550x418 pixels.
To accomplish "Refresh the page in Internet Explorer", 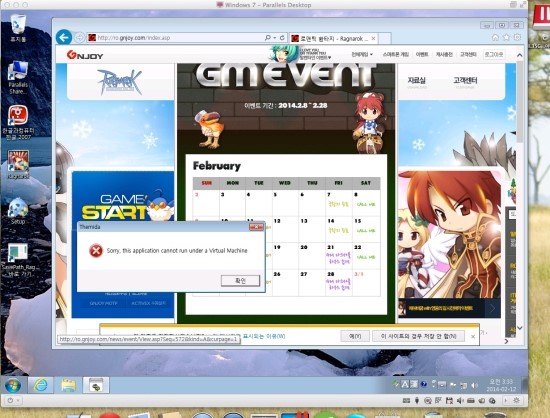I will click(282, 38).
